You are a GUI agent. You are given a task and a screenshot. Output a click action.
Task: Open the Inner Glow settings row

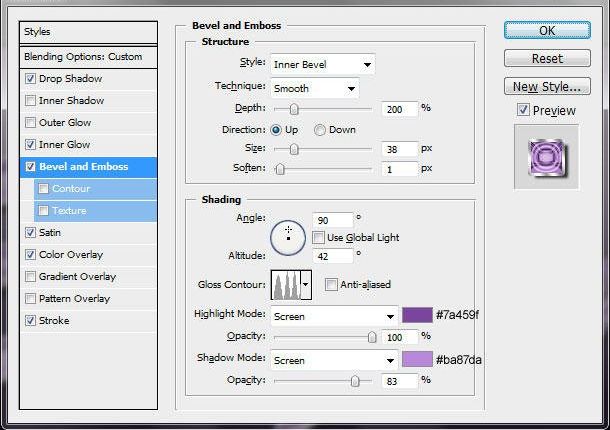[88, 144]
